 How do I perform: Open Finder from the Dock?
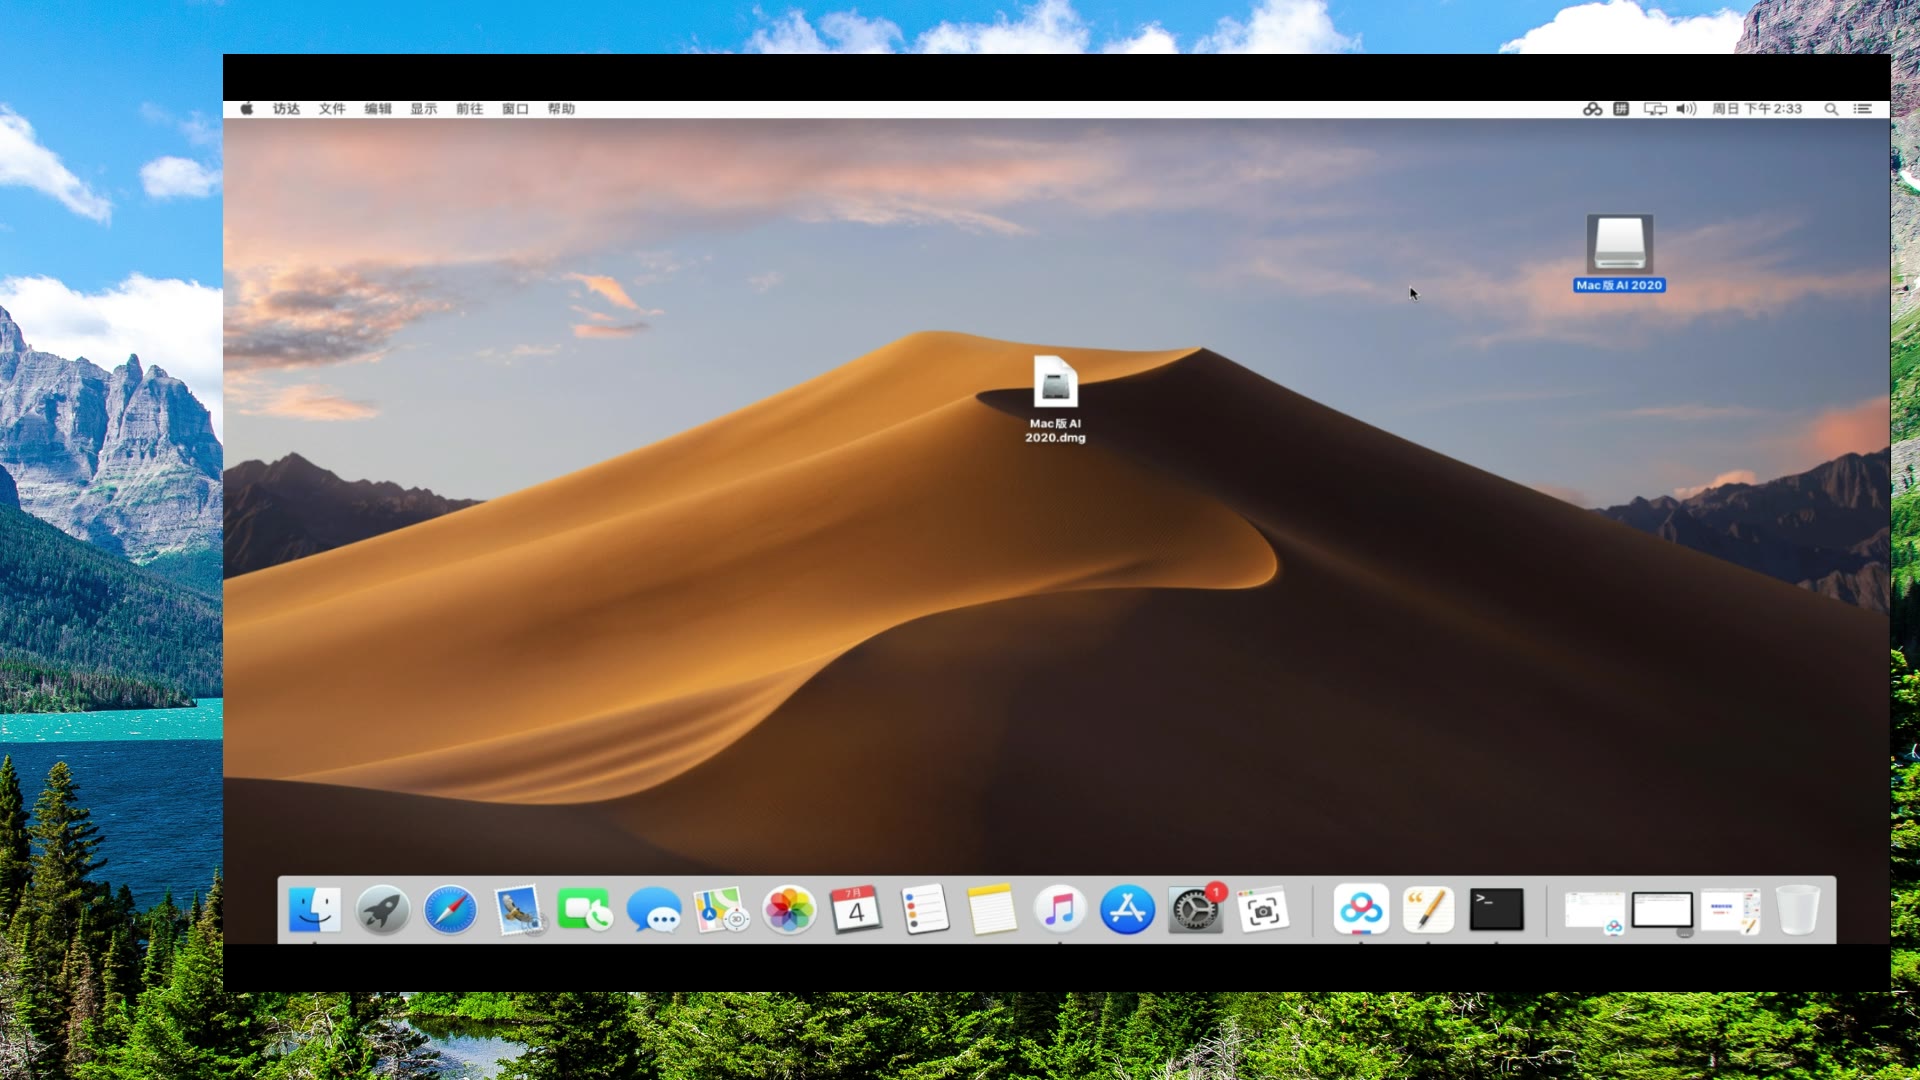click(x=315, y=910)
